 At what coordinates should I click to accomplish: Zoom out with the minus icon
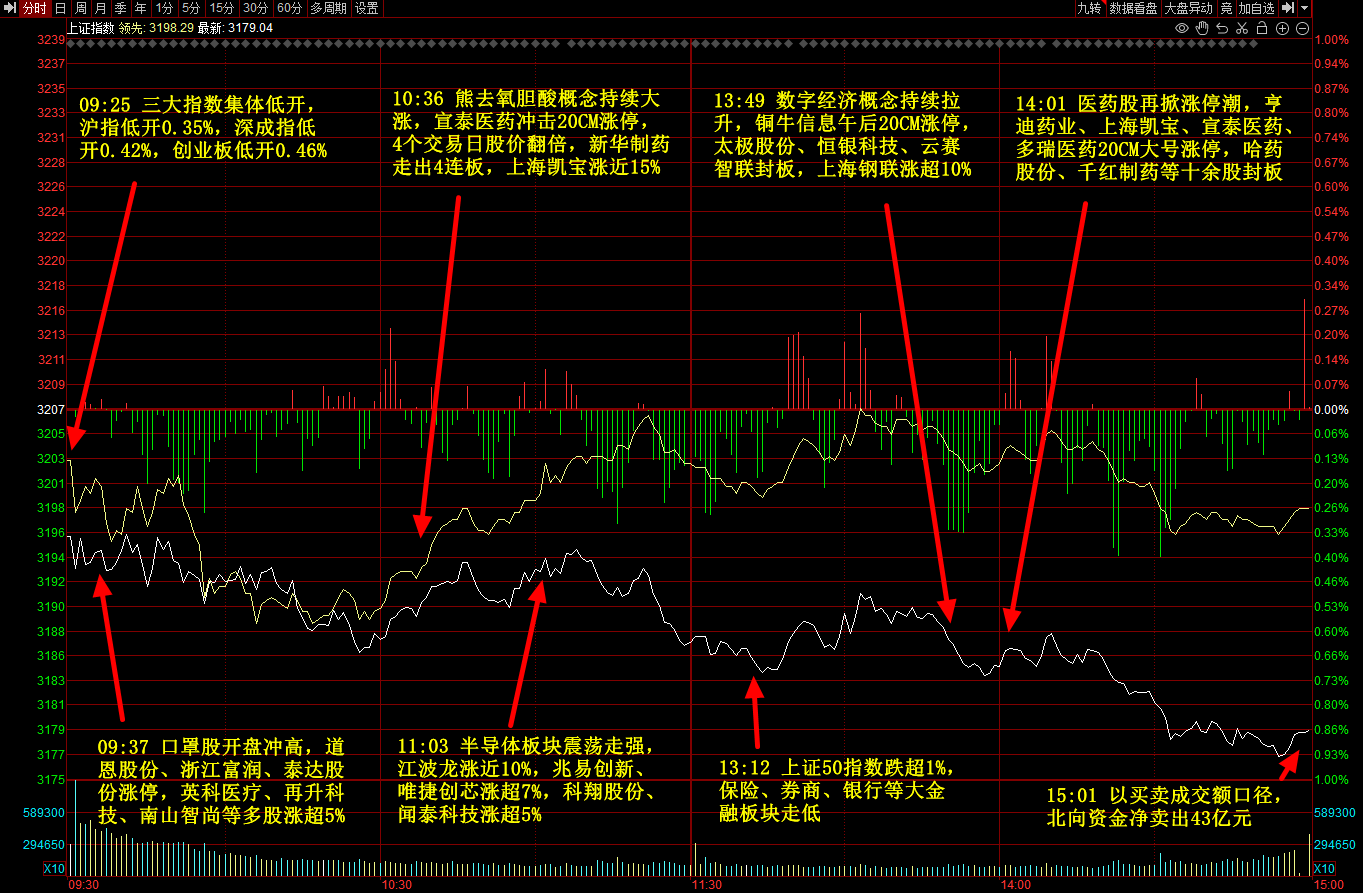click(1303, 29)
